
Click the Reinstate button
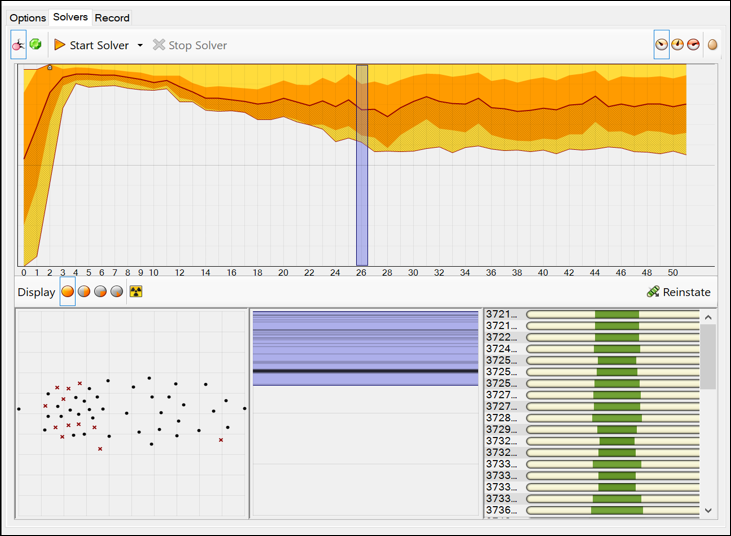(678, 292)
